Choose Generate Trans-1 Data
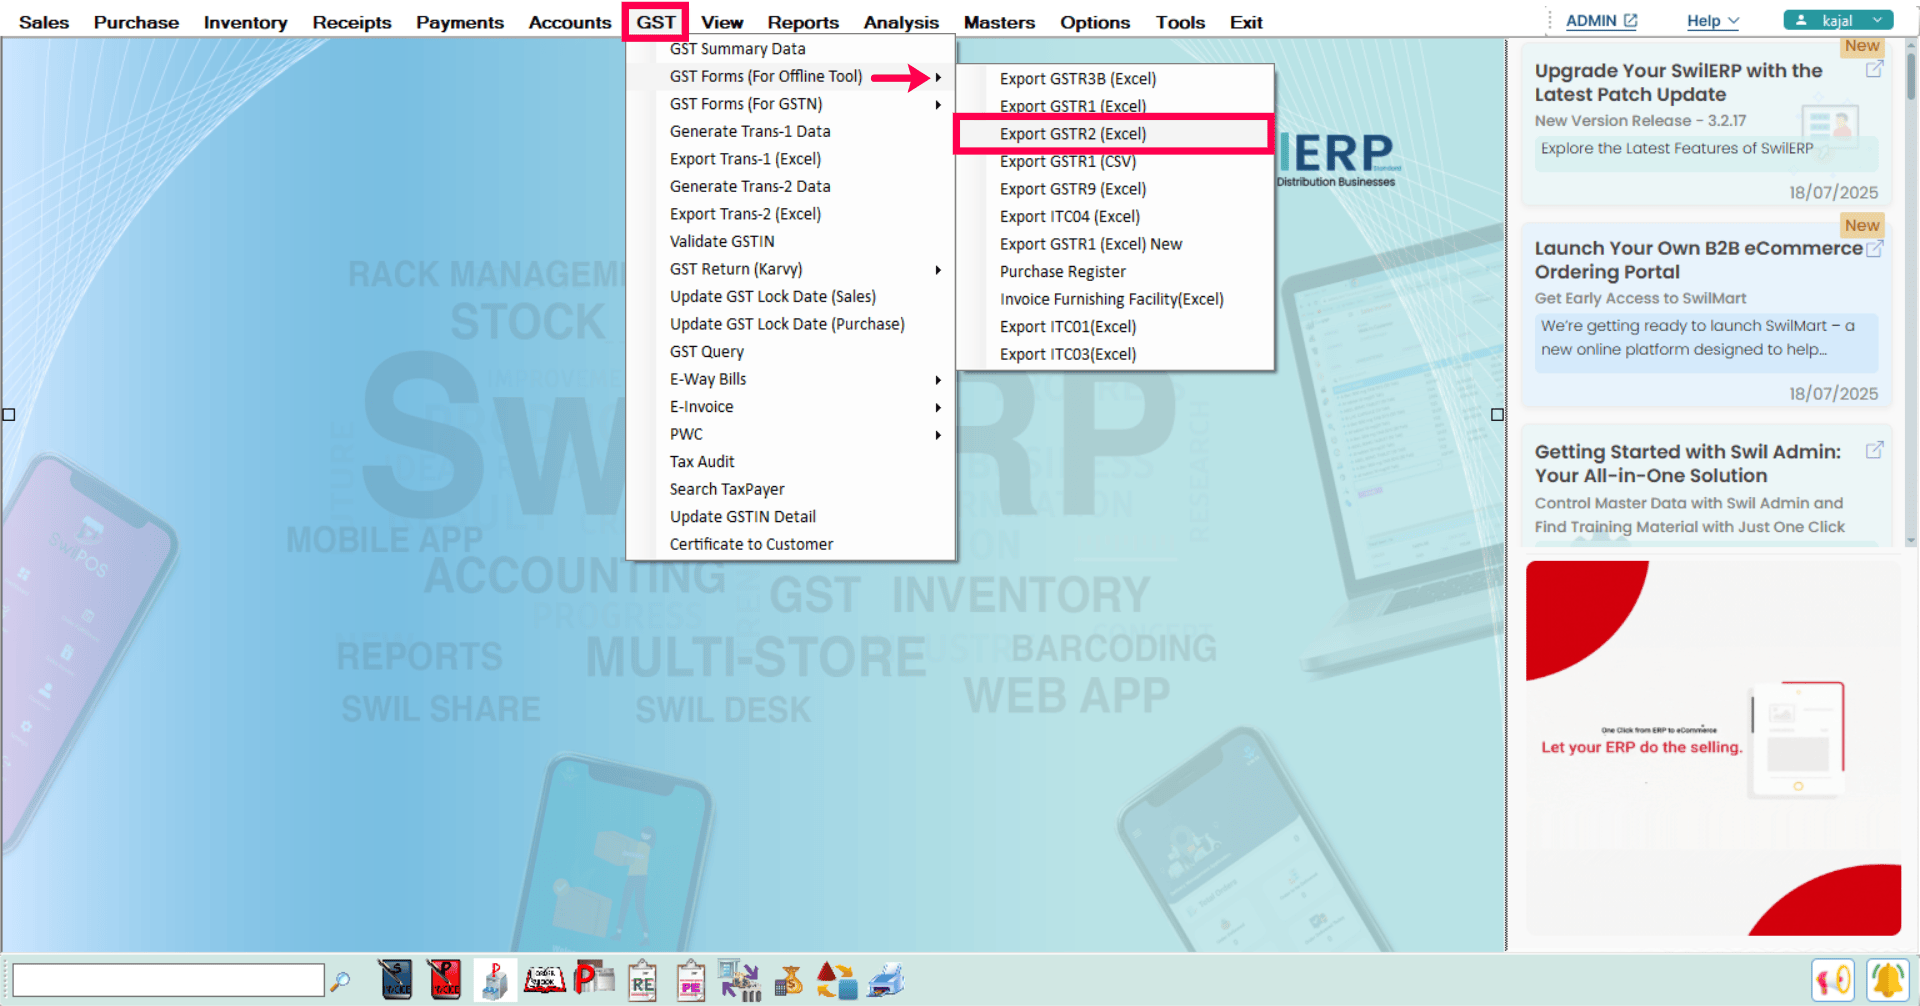1920x1006 pixels. click(x=790, y=131)
